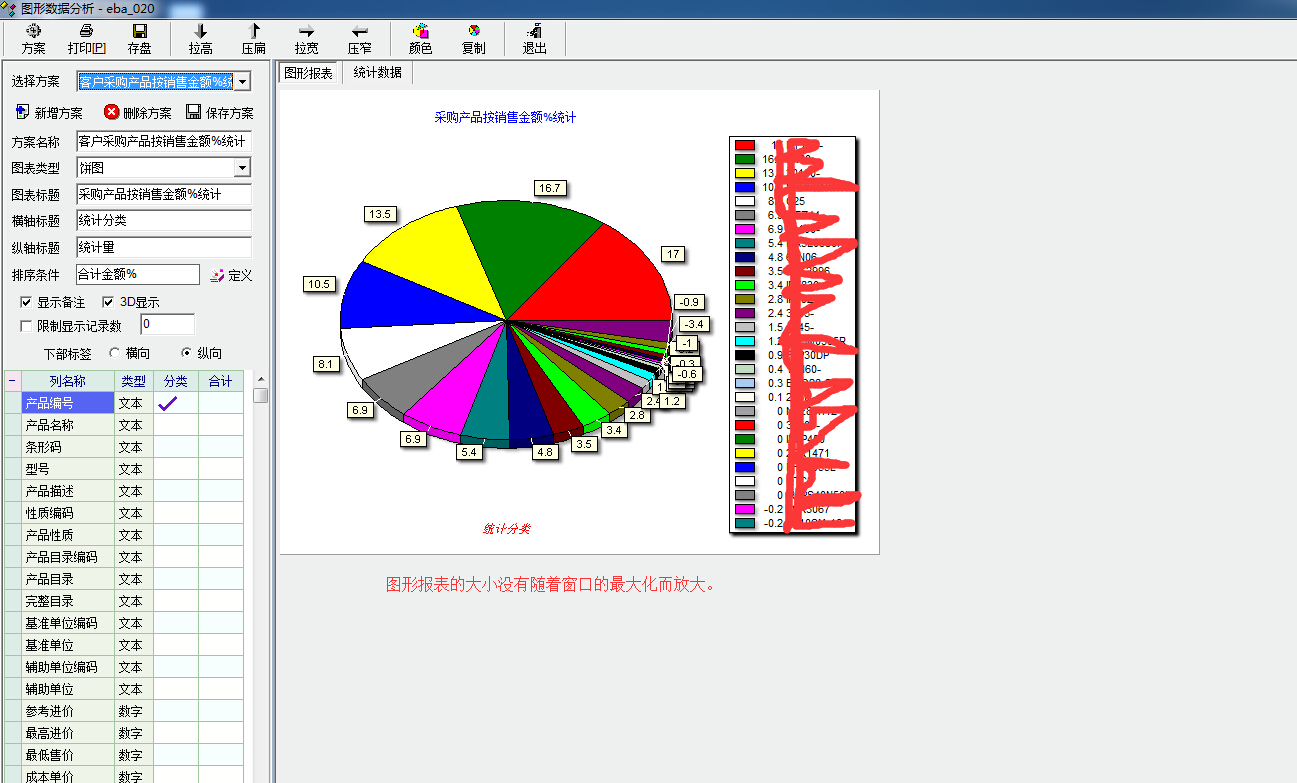Click the 拉高 stretch-taller icon
The width and height of the screenshot is (1297, 783).
pyautogui.click(x=200, y=32)
